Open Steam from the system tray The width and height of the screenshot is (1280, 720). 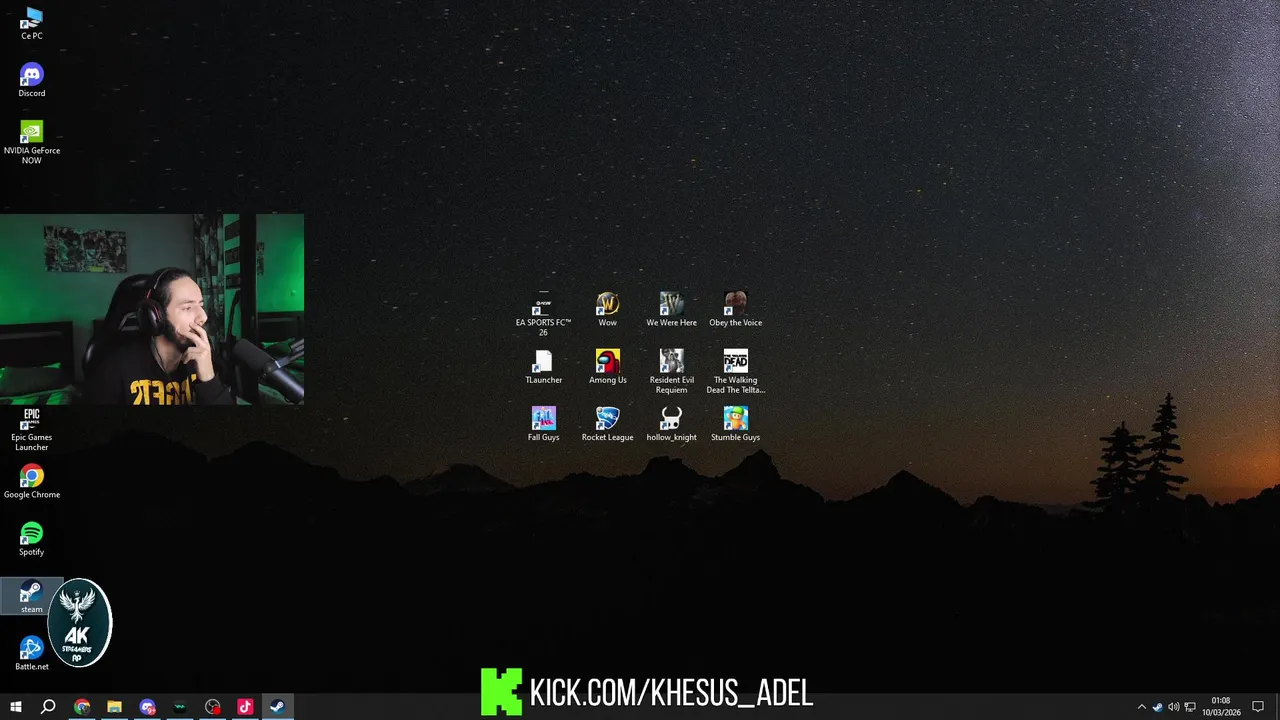pos(1158,707)
